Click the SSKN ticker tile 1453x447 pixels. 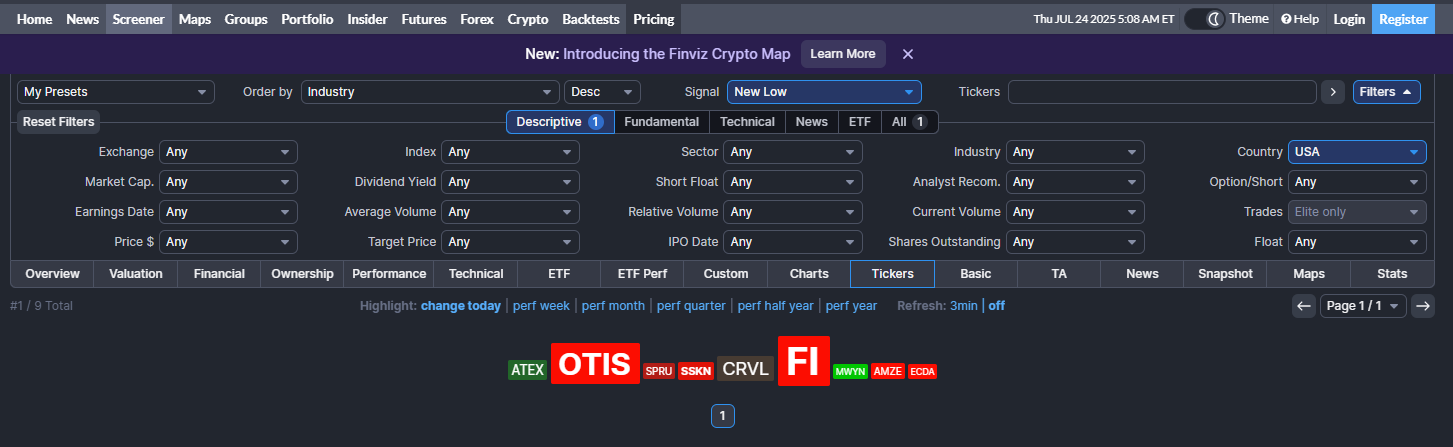click(x=696, y=371)
